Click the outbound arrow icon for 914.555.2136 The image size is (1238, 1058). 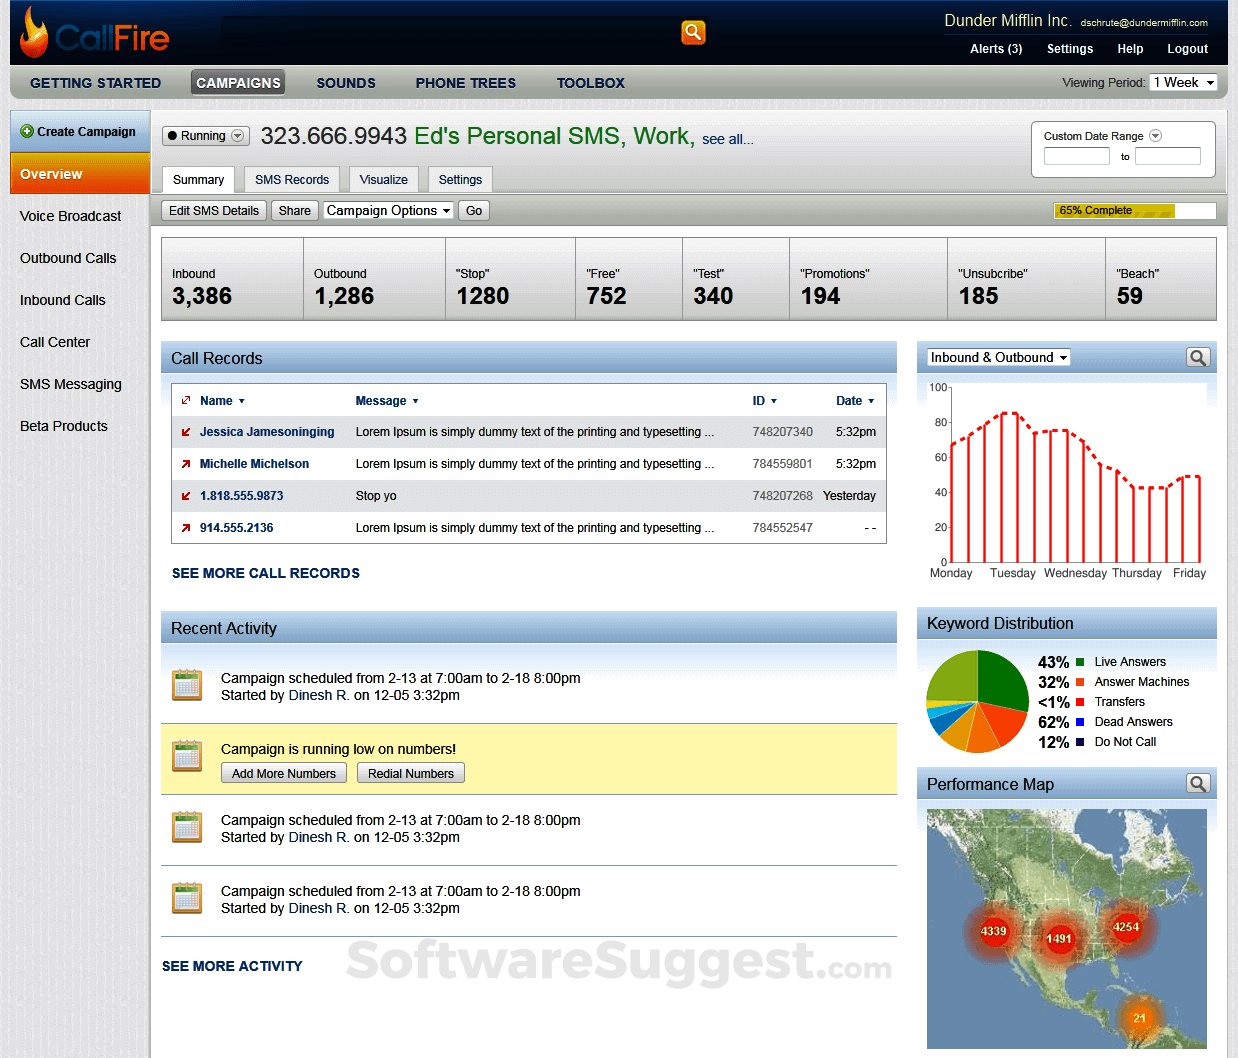pyautogui.click(x=186, y=528)
